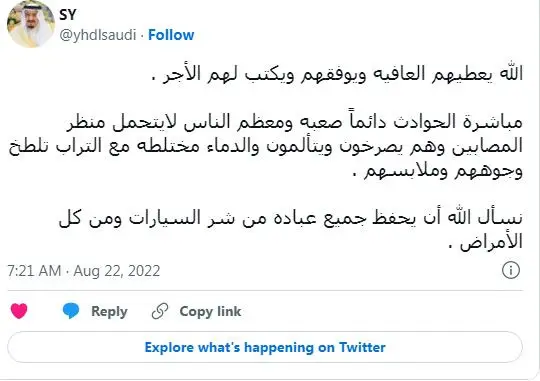Viewport: 540px width, 381px height.
Task: Click the blue reply speech bubble icon
Action: [71, 311]
